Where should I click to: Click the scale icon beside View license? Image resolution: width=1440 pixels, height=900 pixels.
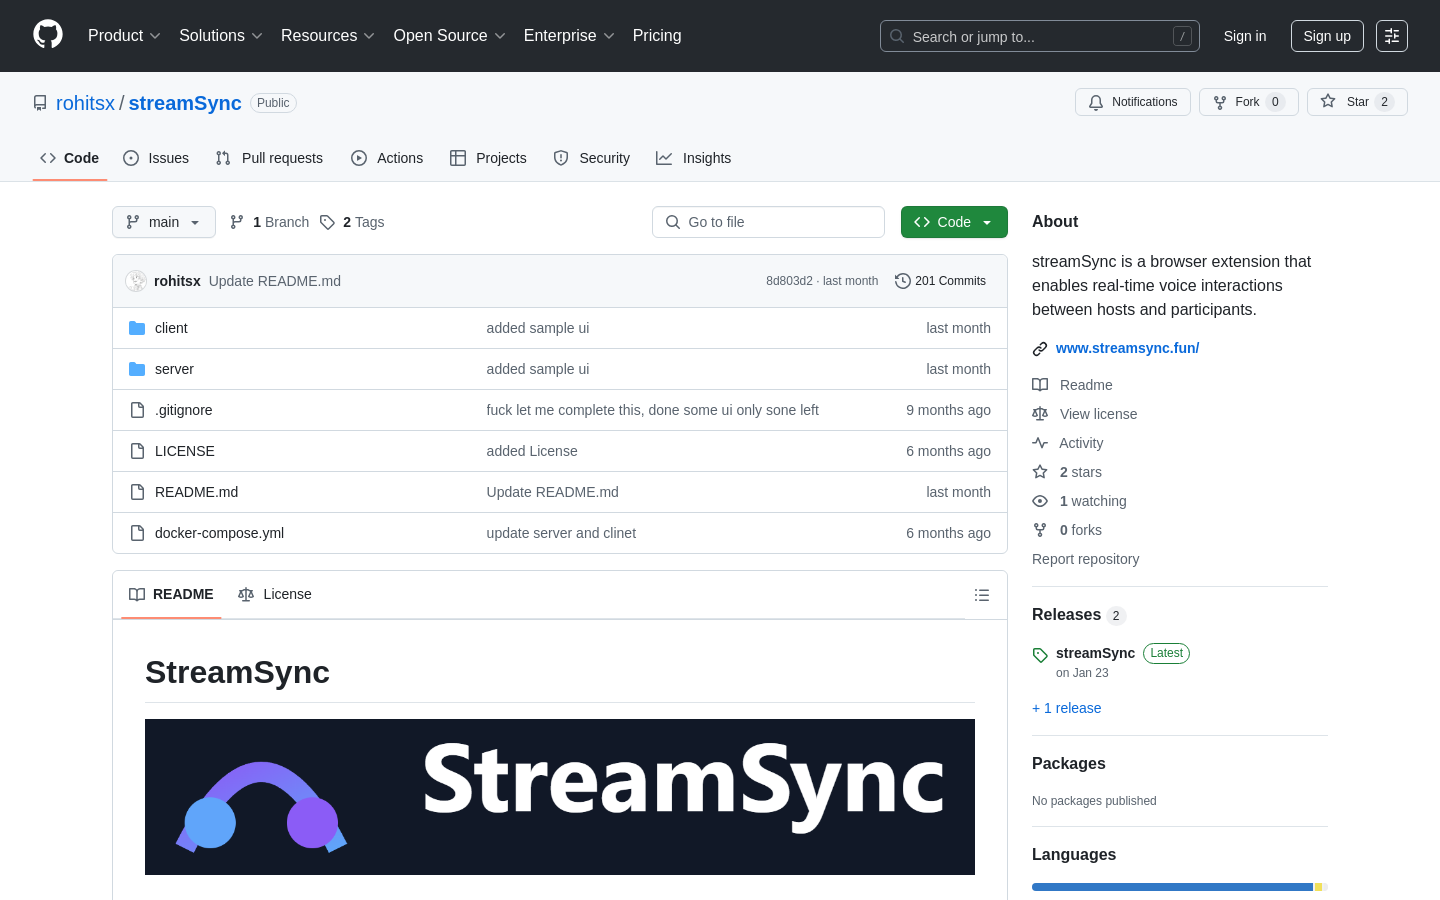[1040, 414]
